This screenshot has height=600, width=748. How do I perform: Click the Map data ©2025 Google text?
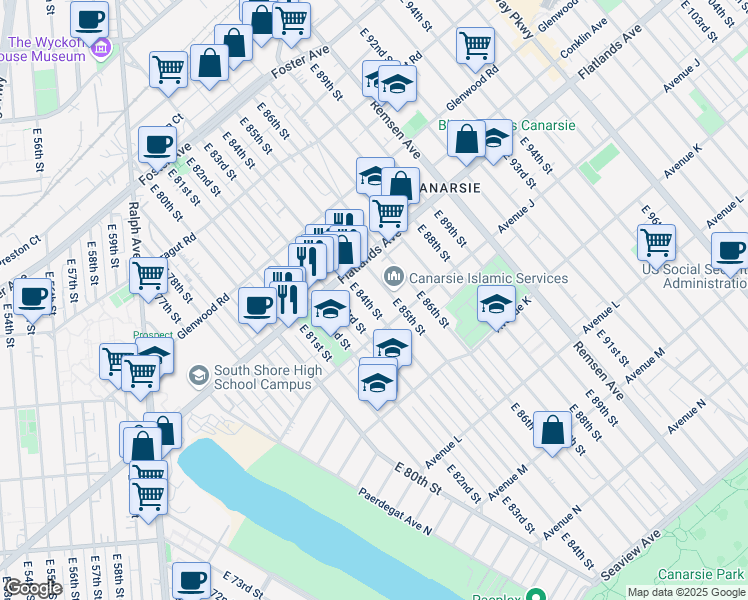pyautogui.click(x=687, y=592)
